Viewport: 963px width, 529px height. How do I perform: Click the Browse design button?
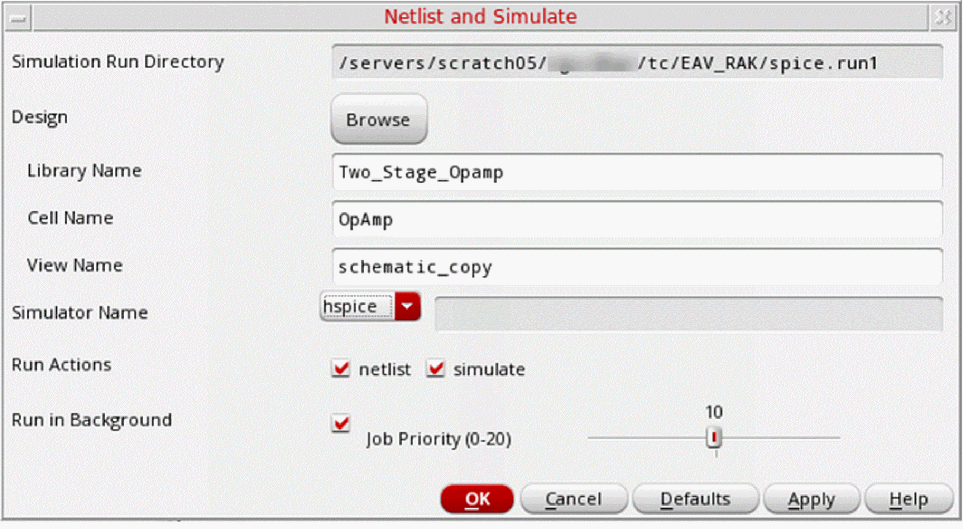[378, 120]
